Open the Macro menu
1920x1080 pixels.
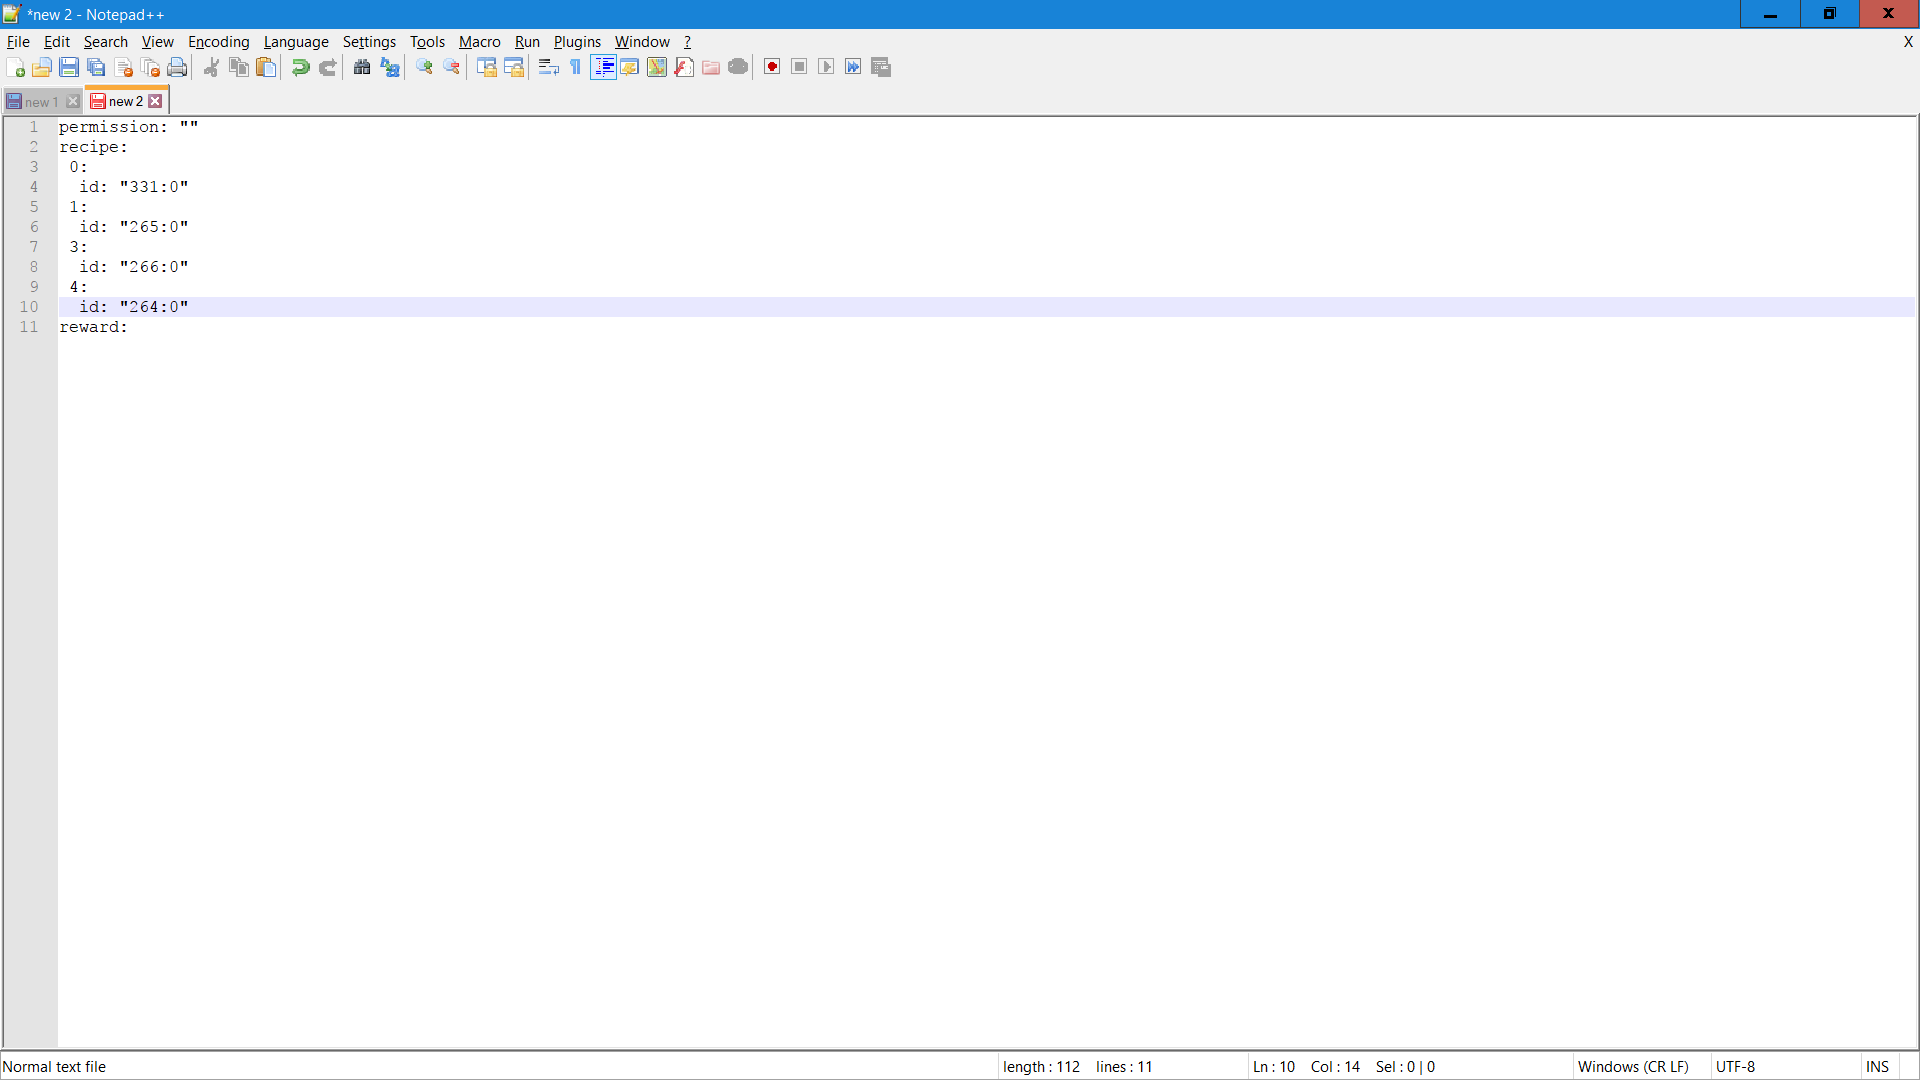coord(480,42)
